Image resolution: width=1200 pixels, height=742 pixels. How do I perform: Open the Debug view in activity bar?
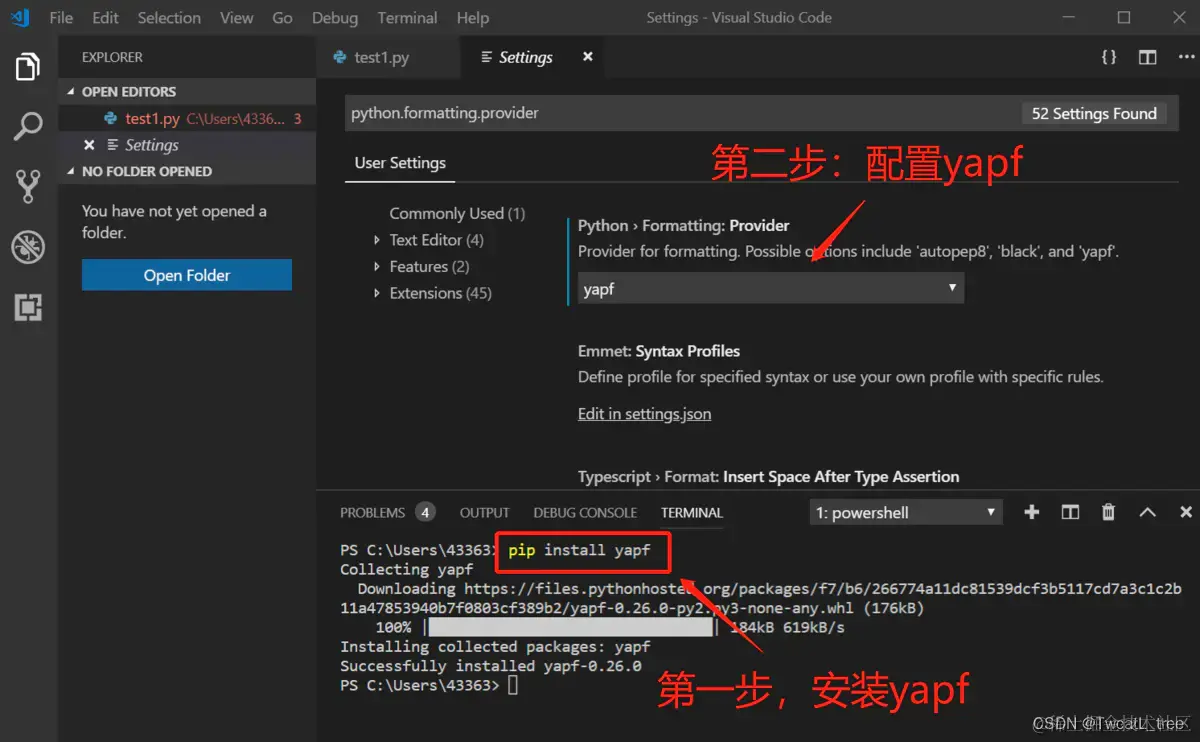[x=28, y=247]
